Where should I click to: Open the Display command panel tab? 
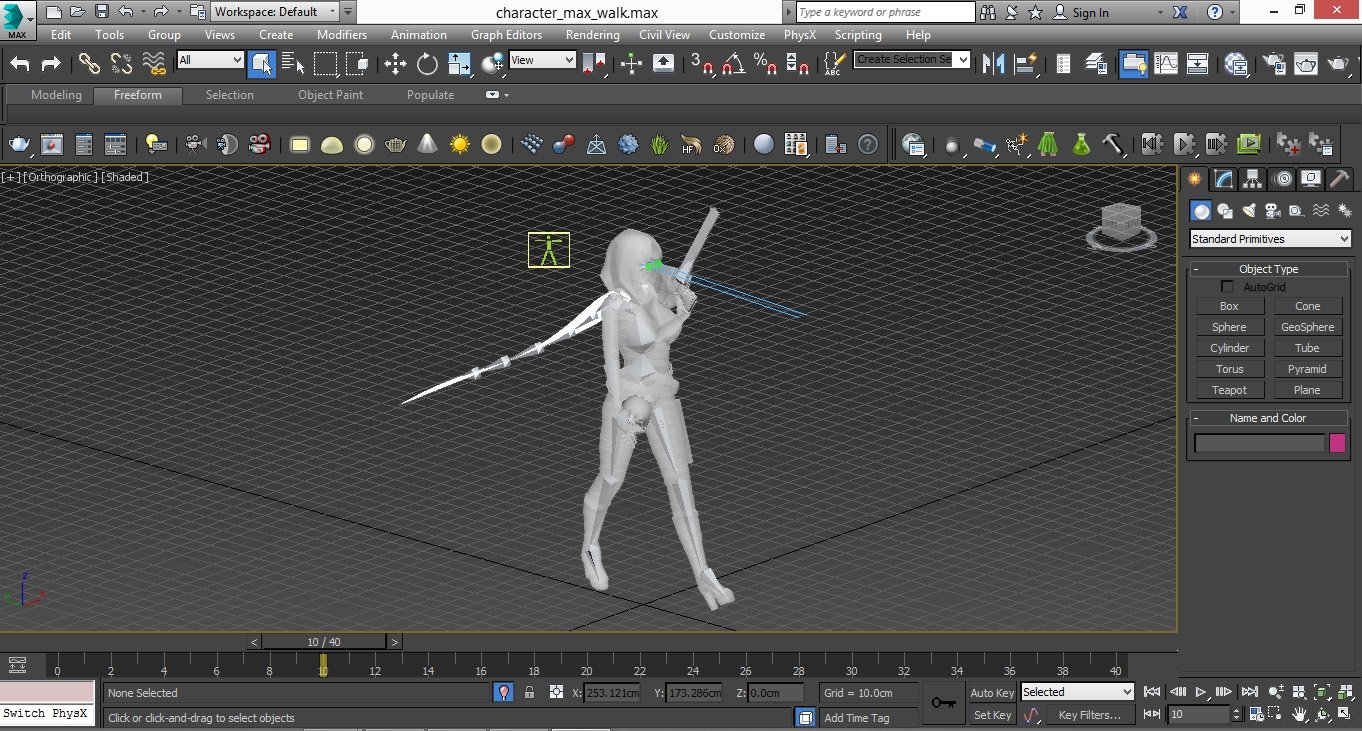pyautogui.click(x=1311, y=180)
